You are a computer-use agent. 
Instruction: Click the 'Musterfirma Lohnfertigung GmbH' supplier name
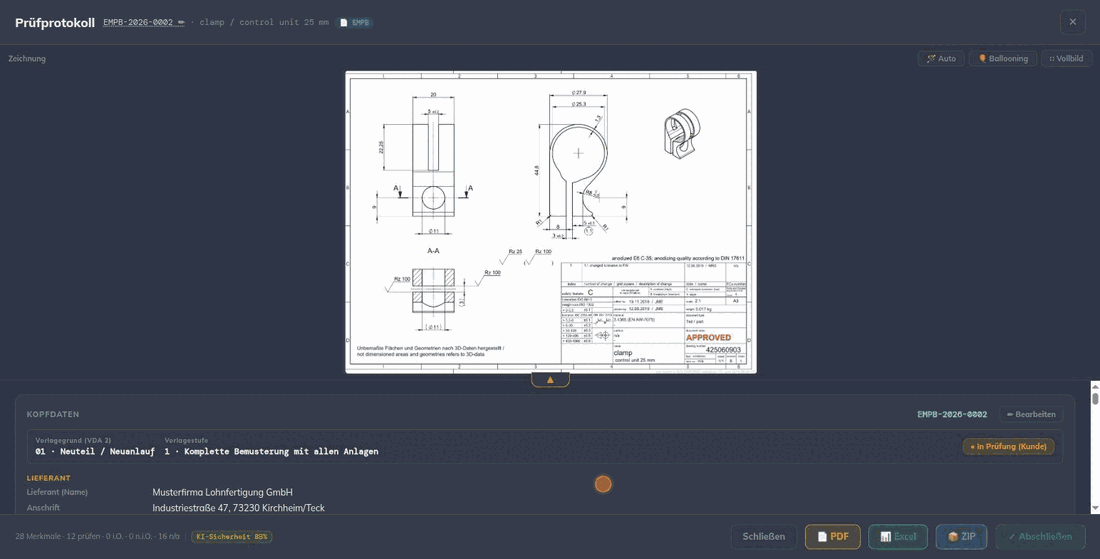click(x=222, y=492)
